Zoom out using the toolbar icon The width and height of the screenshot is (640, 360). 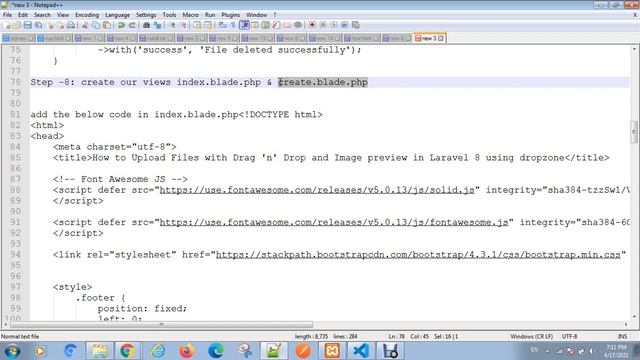[184, 25]
